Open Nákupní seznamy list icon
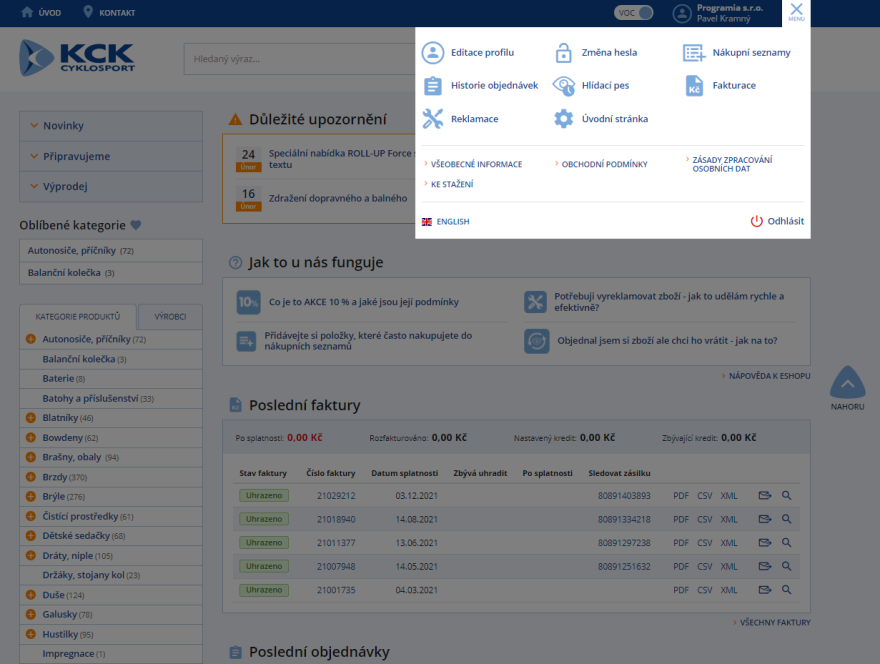The height and width of the screenshot is (664, 880). tap(694, 53)
